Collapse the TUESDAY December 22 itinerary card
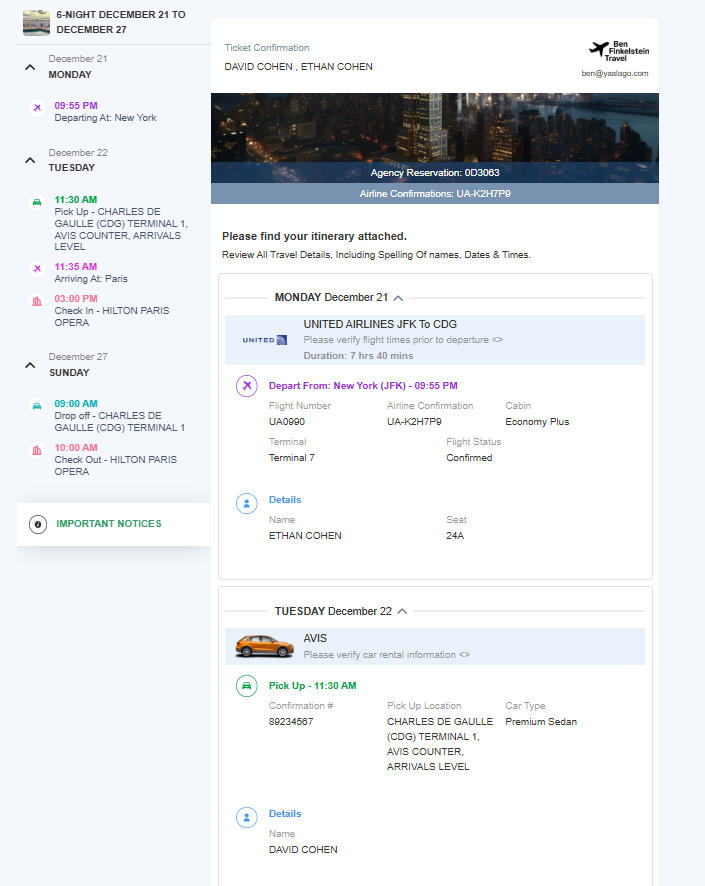The width and height of the screenshot is (705, 886). [402, 611]
